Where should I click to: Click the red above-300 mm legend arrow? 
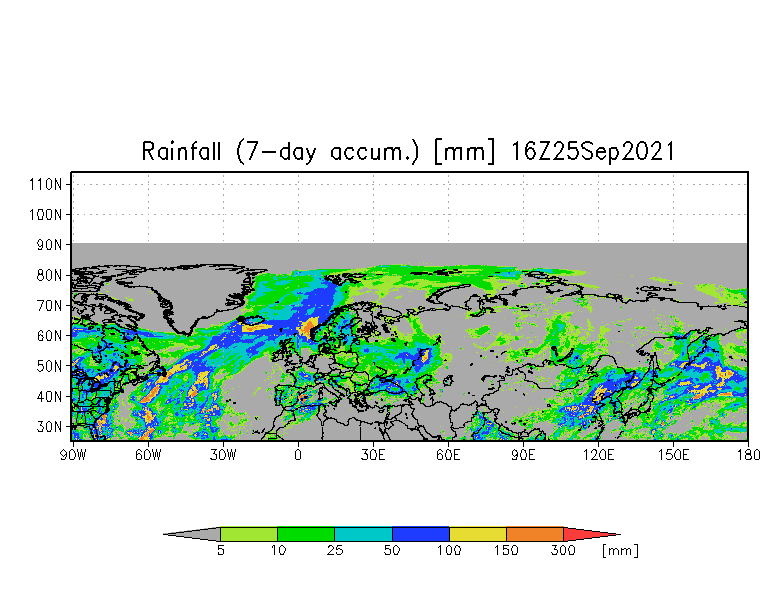(x=592, y=534)
